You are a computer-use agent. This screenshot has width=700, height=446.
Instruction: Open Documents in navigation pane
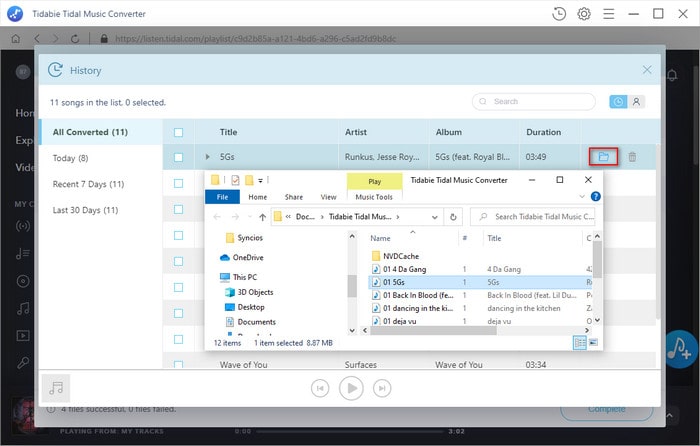[x=250, y=322]
